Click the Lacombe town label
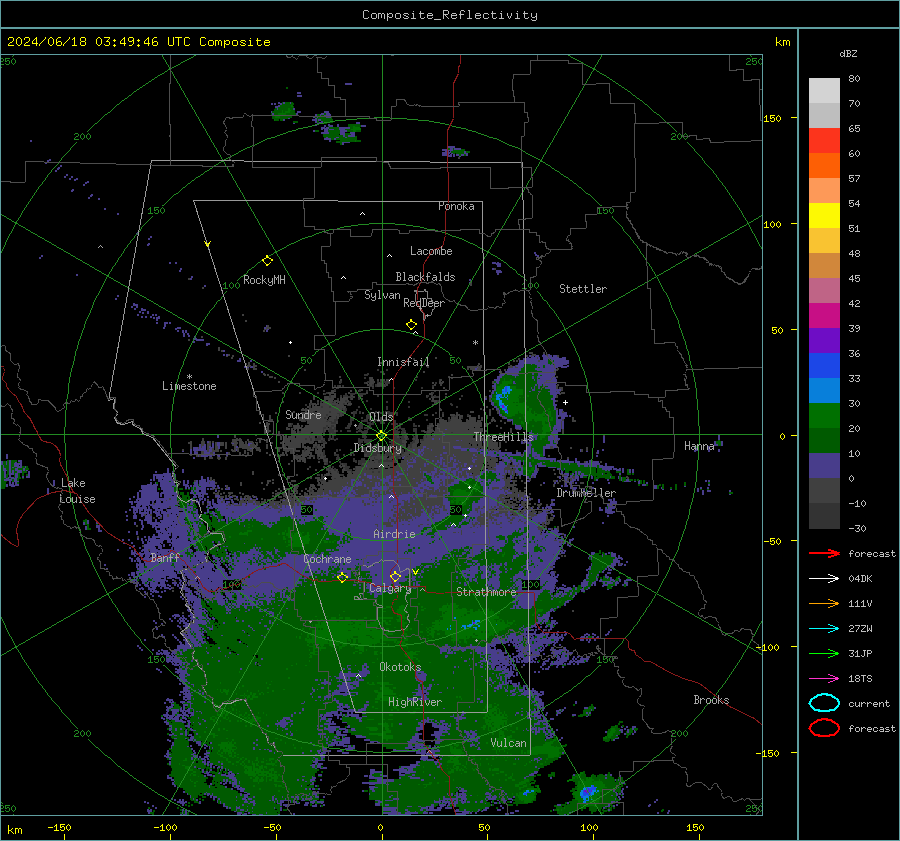This screenshot has height=841, width=900. click(x=431, y=251)
